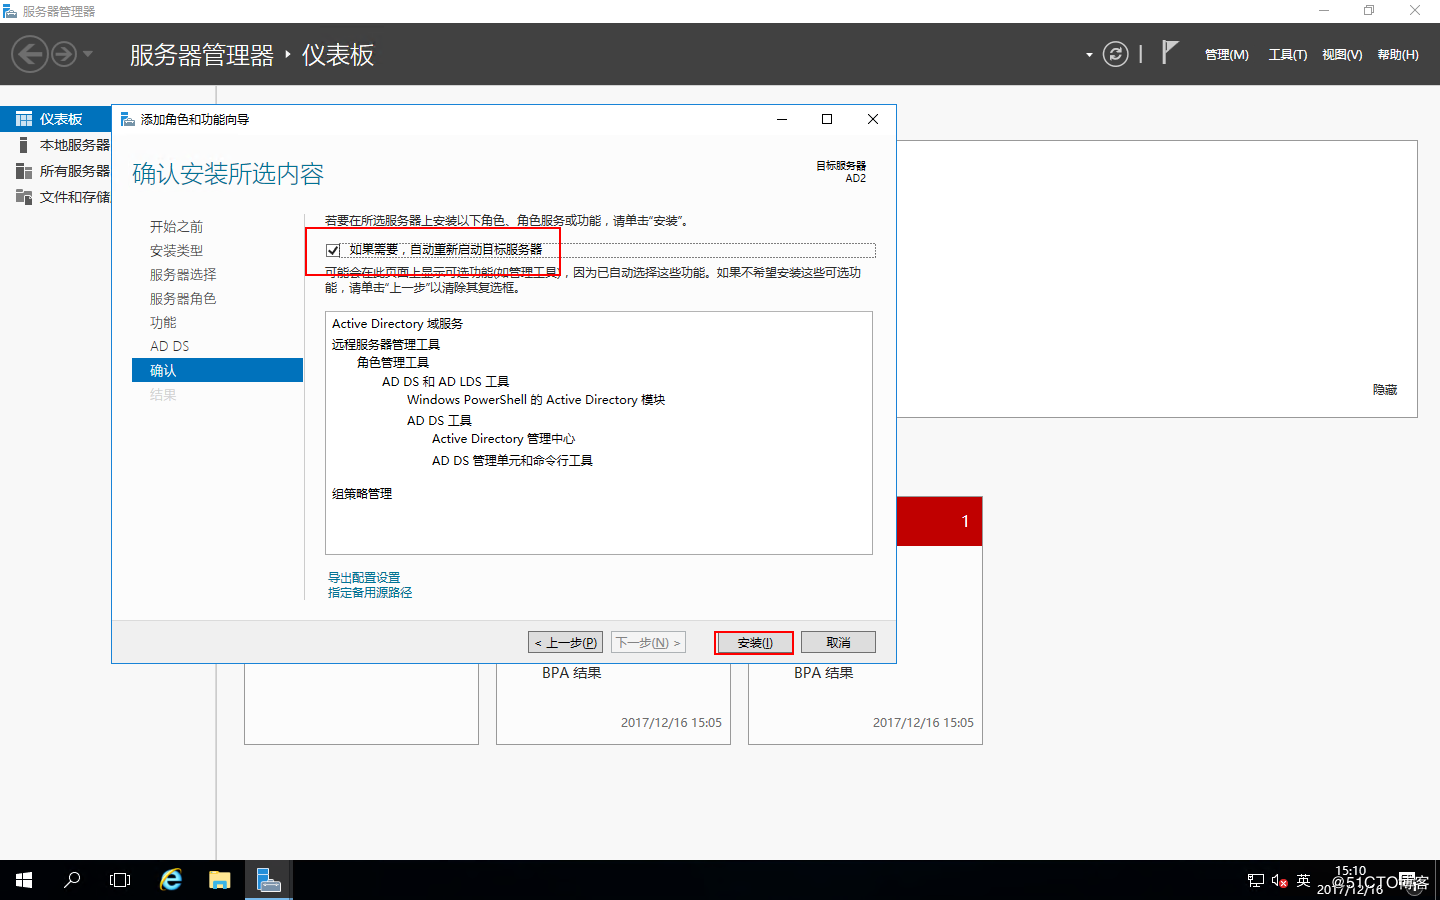Select 仪表板 in the left sidebar
The width and height of the screenshot is (1440, 900).
tap(56, 119)
